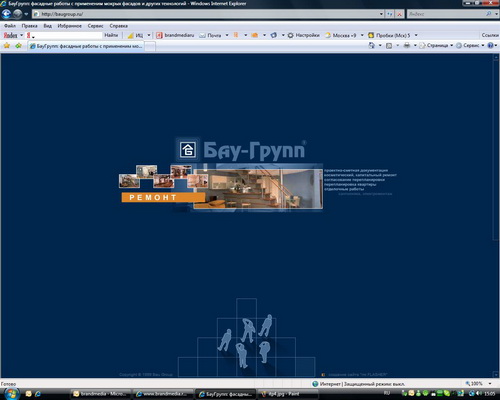This screenshot has width=500, height=400.
Task: Click the 15:05 system clock
Action: pyautogui.click(x=490, y=394)
